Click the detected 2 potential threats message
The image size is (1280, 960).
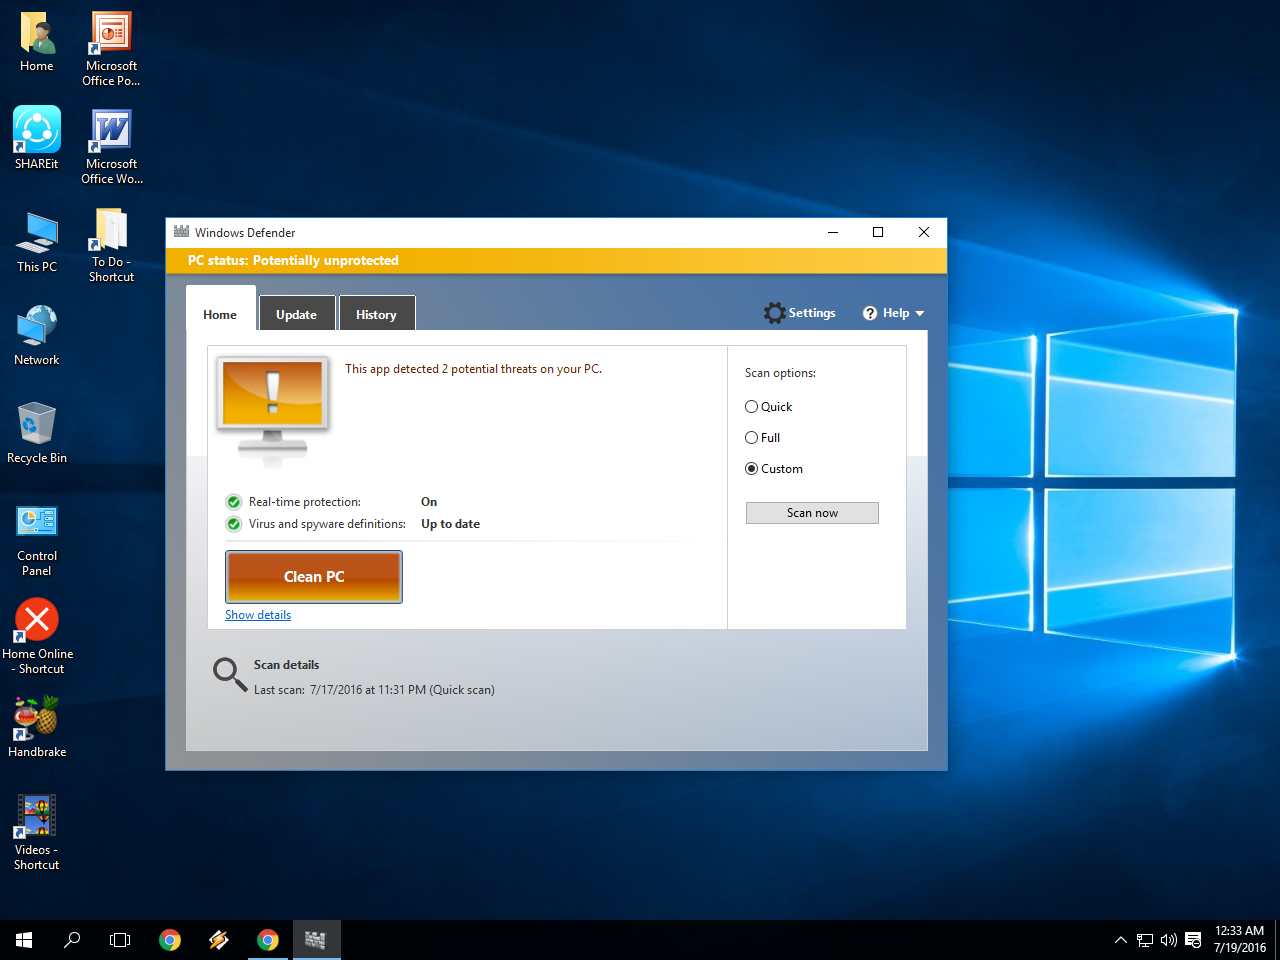pos(473,369)
